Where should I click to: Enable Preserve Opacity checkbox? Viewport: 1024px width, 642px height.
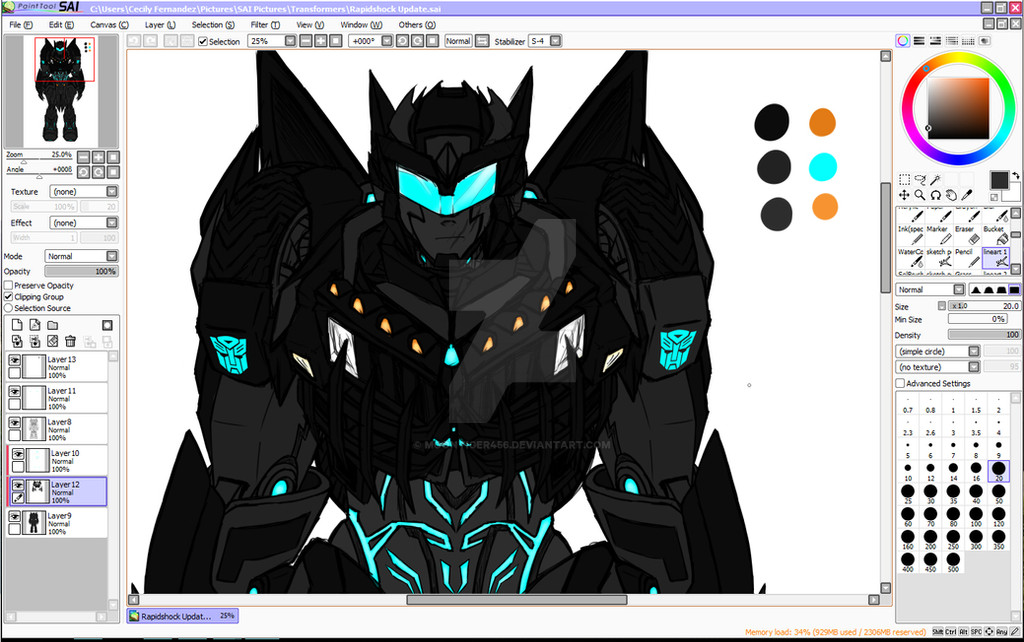pyautogui.click(x=8, y=285)
